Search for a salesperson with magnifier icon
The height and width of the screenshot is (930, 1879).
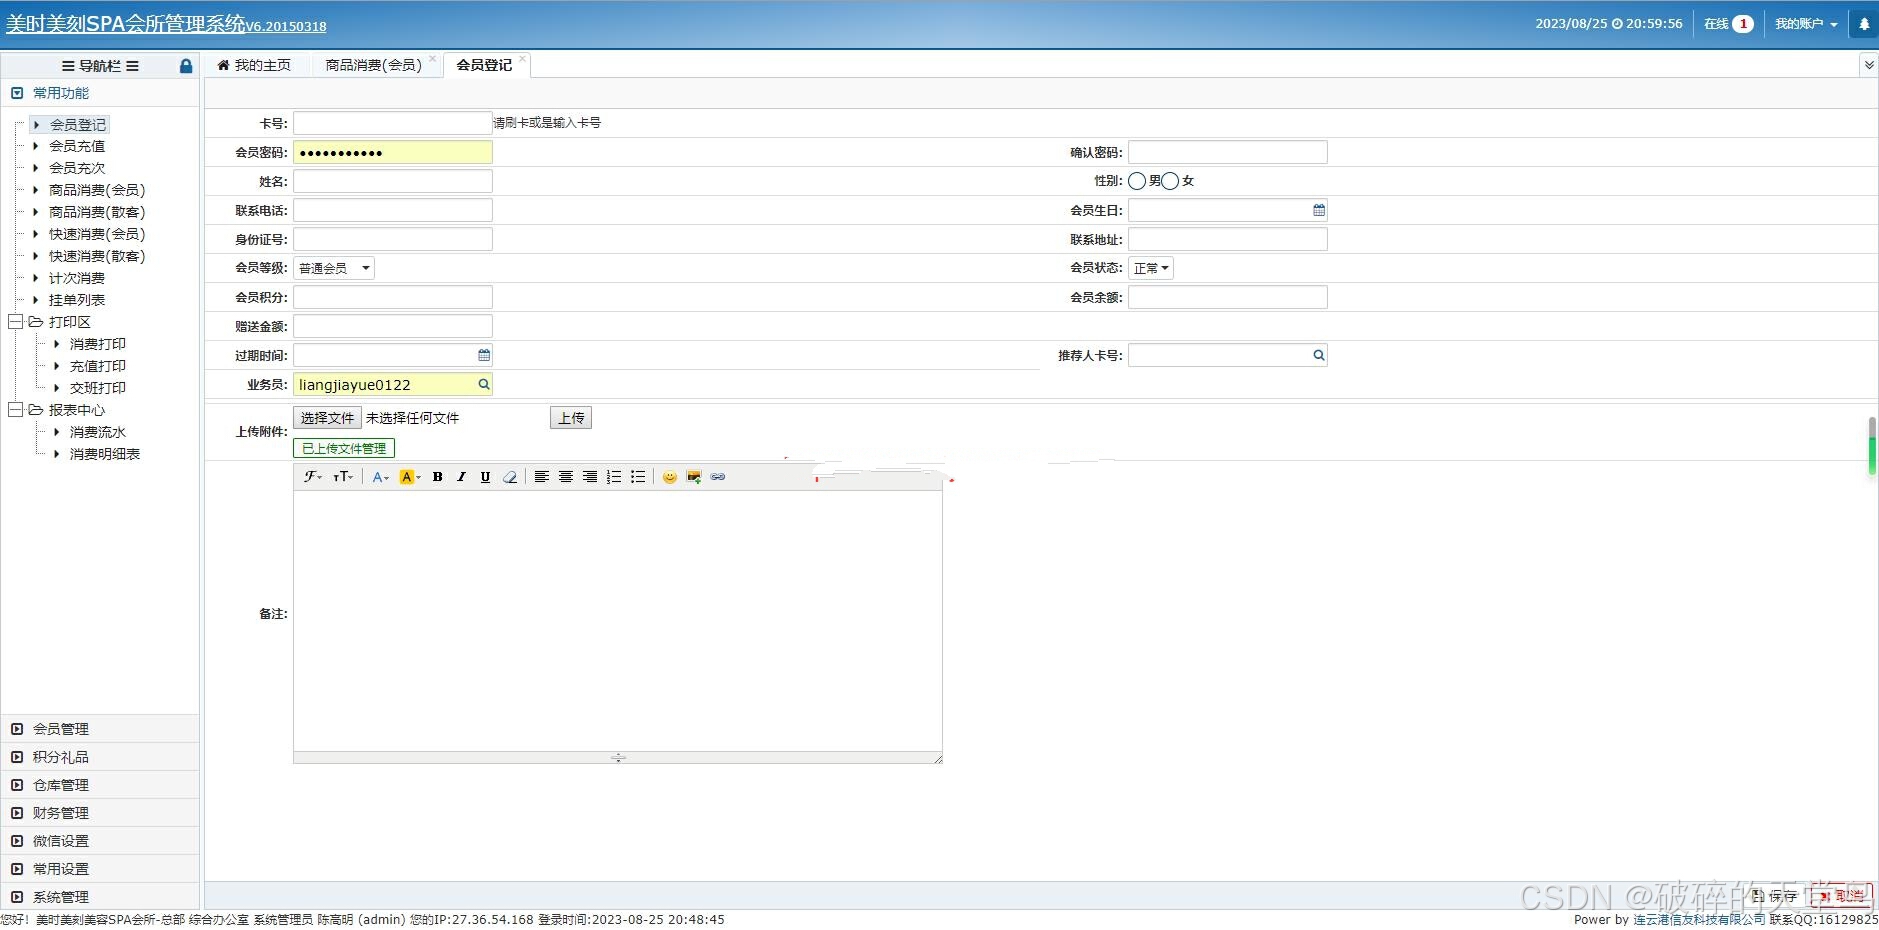point(484,384)
